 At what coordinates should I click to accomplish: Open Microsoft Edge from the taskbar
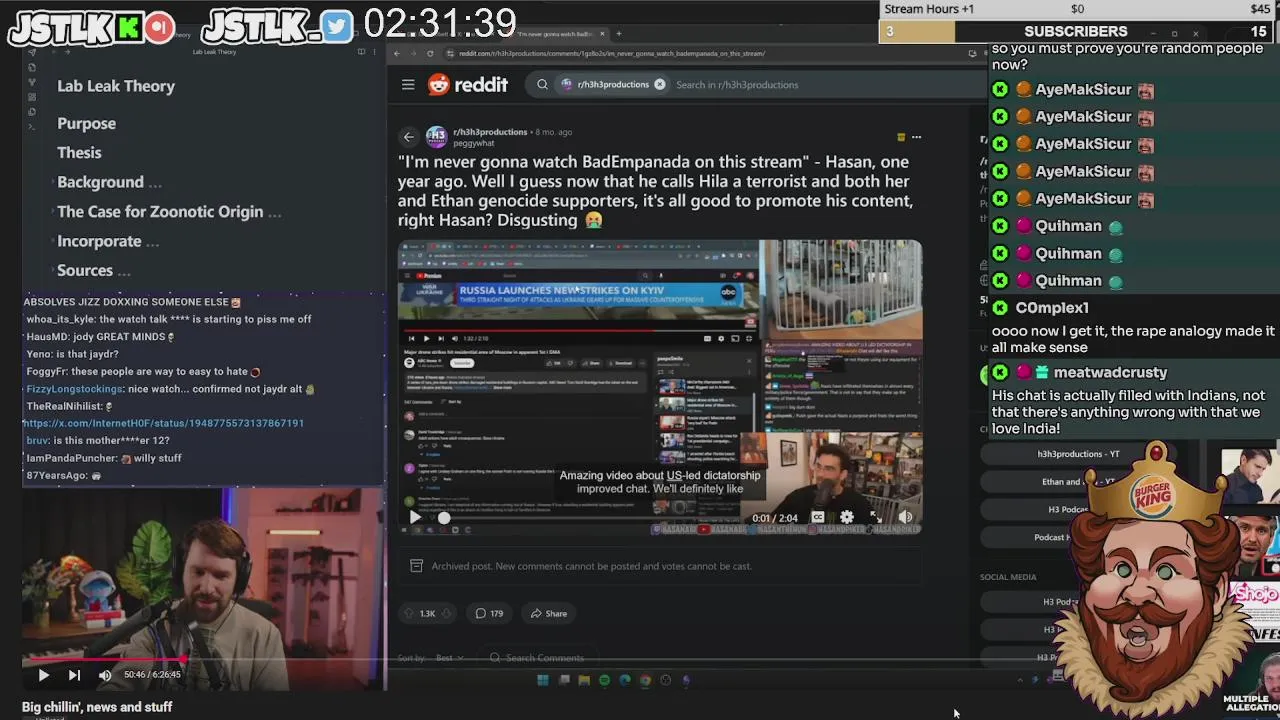click(625, 680)
